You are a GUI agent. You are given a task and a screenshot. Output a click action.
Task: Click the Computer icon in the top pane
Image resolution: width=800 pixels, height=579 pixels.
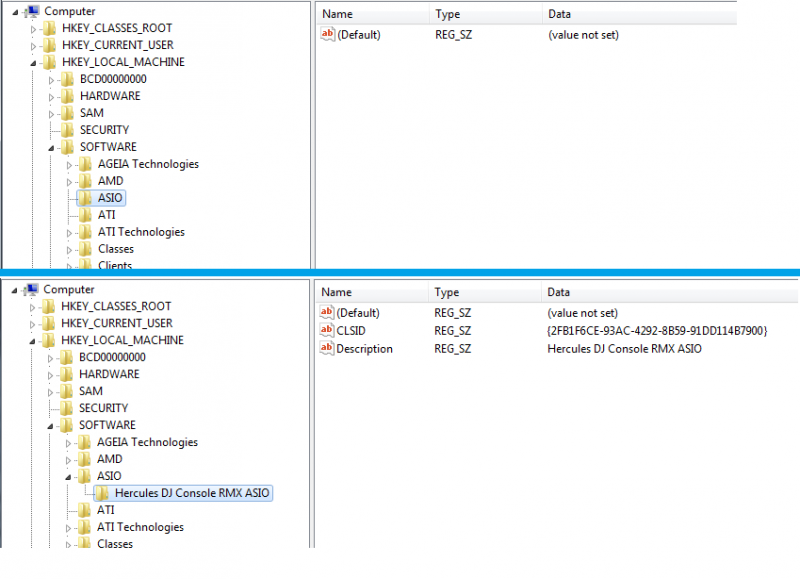pos(32,11)
